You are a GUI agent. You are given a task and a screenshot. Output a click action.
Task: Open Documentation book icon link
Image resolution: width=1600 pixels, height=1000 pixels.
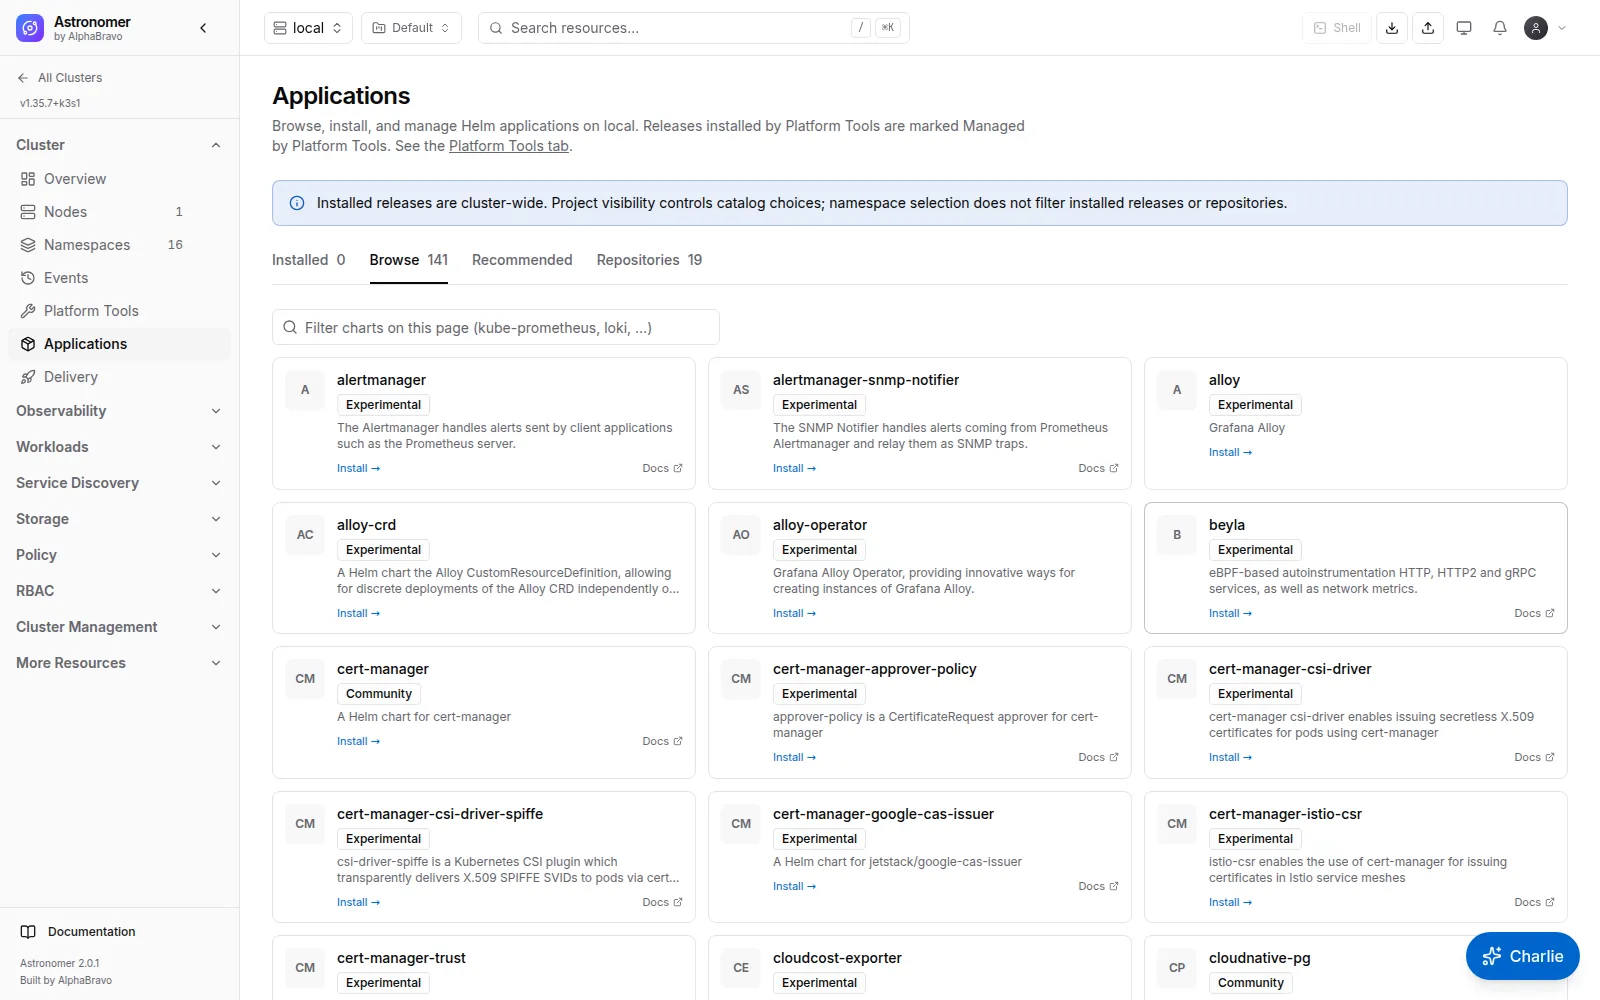point(78,932)
